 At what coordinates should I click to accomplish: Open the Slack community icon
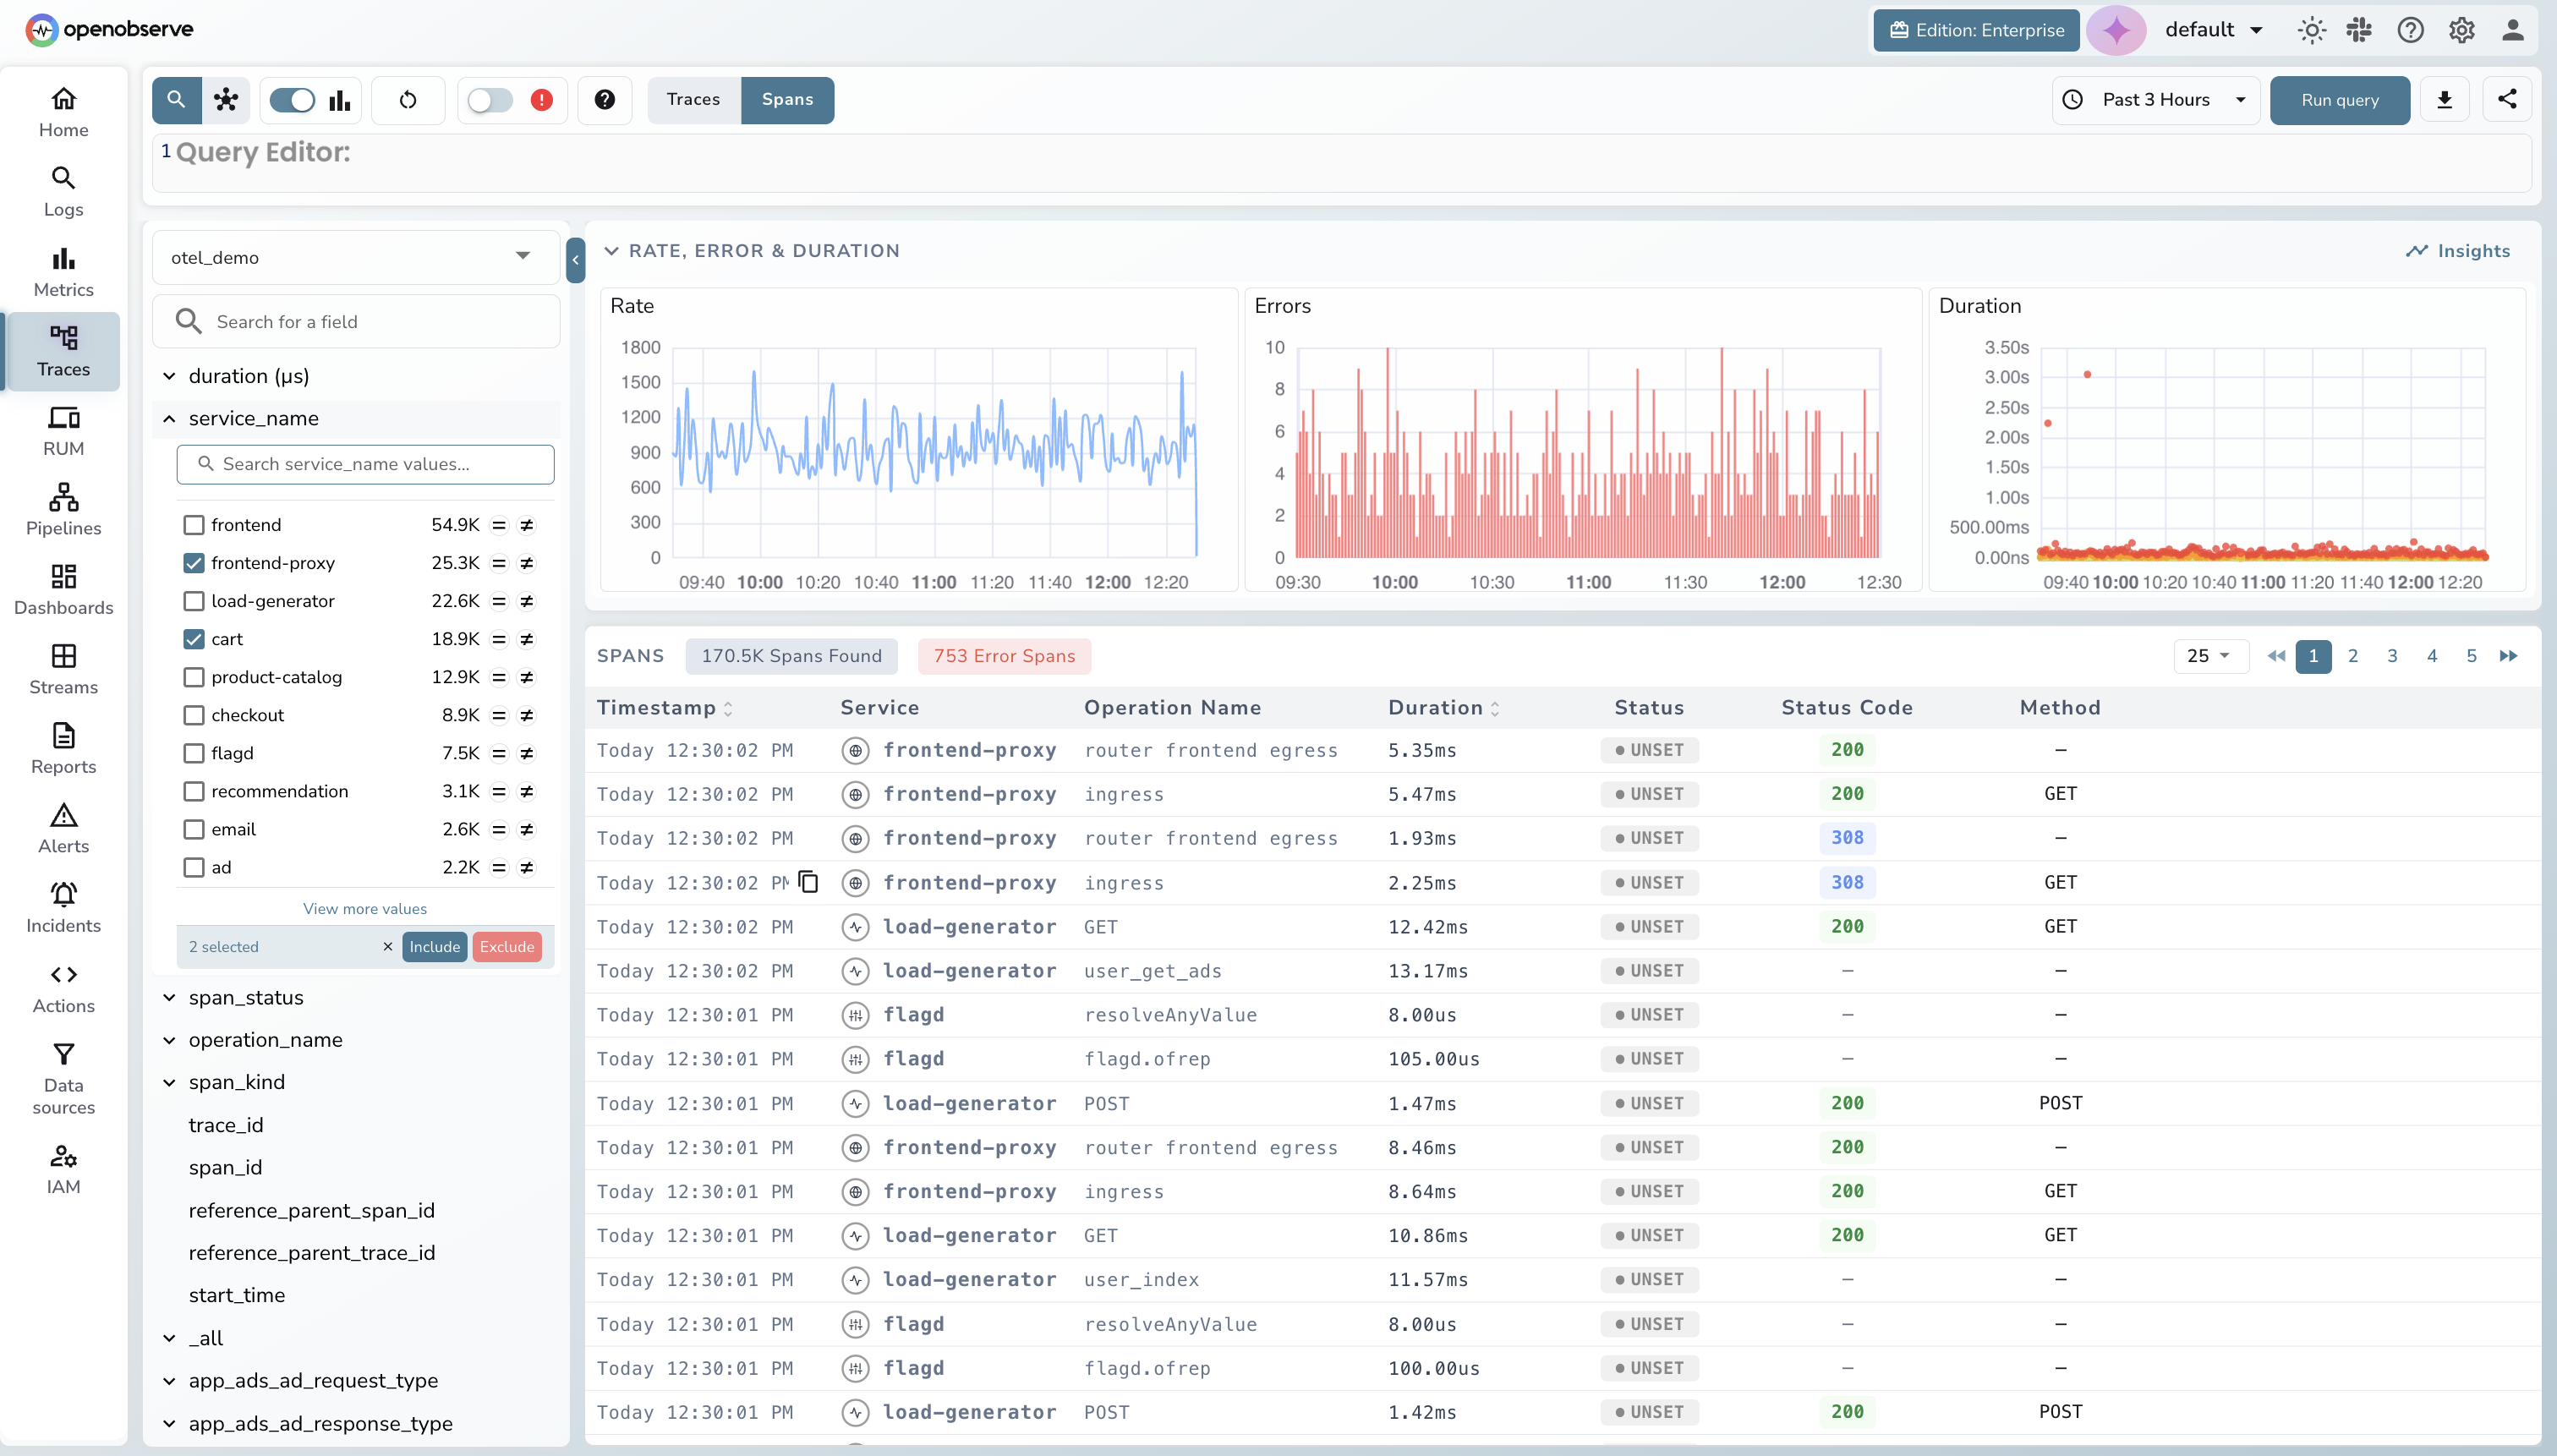(x=2360, y=30)
